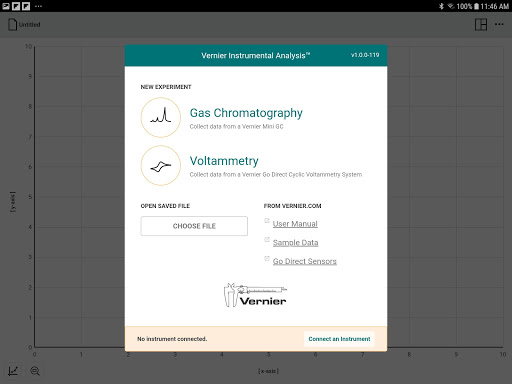Open the top-right three-dot options menu
512x384 pixels.
point(499,24)
